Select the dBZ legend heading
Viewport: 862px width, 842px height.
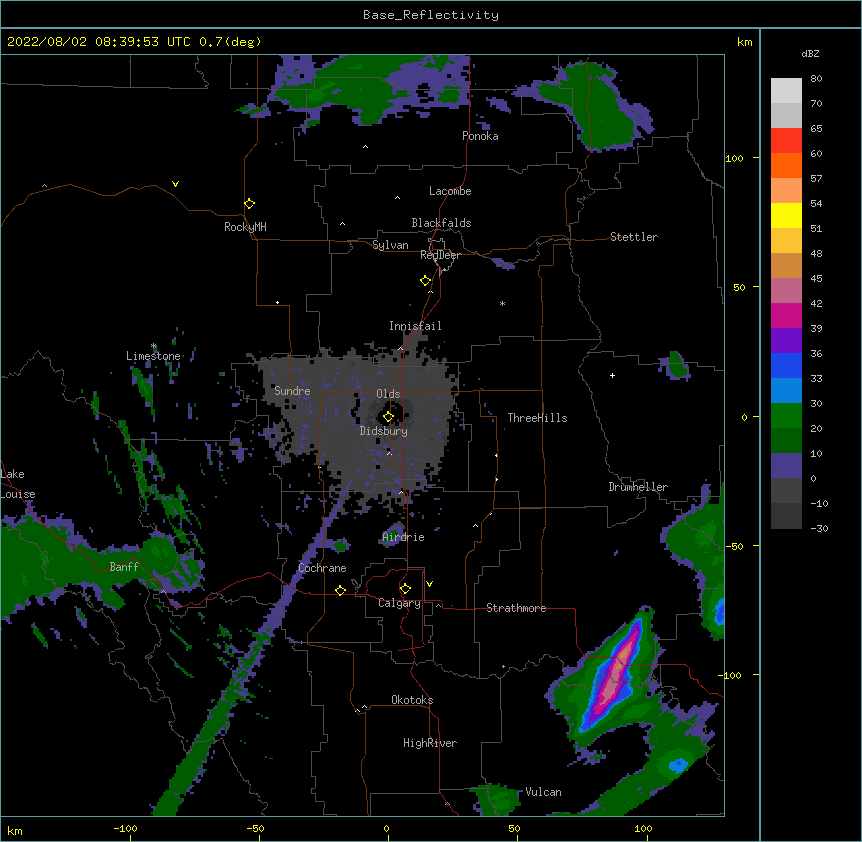pyautogui.click(x=810, y=53)
